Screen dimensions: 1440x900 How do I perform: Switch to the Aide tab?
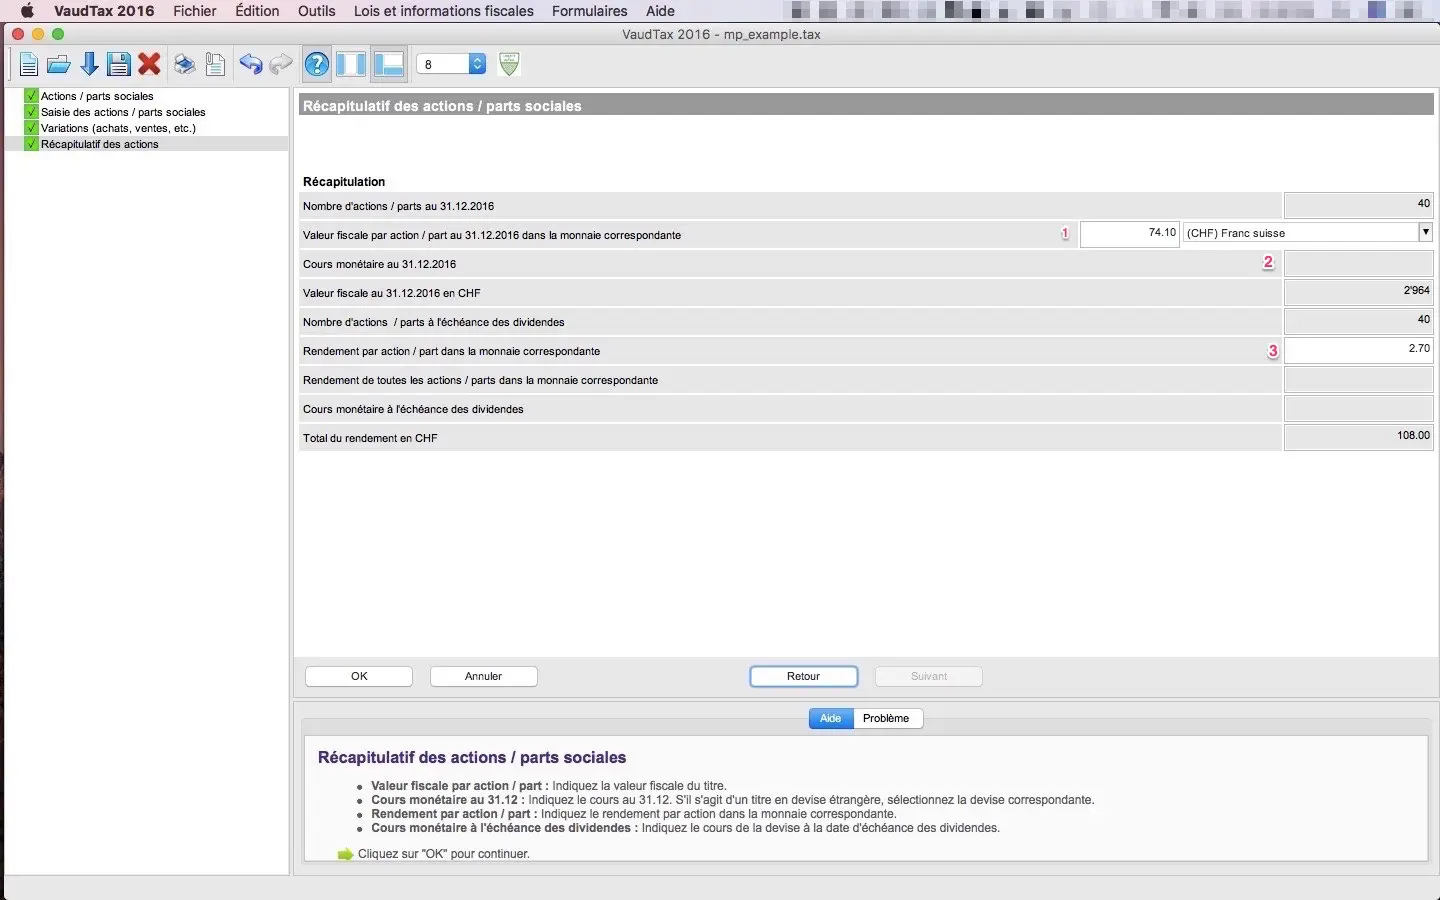831,718
